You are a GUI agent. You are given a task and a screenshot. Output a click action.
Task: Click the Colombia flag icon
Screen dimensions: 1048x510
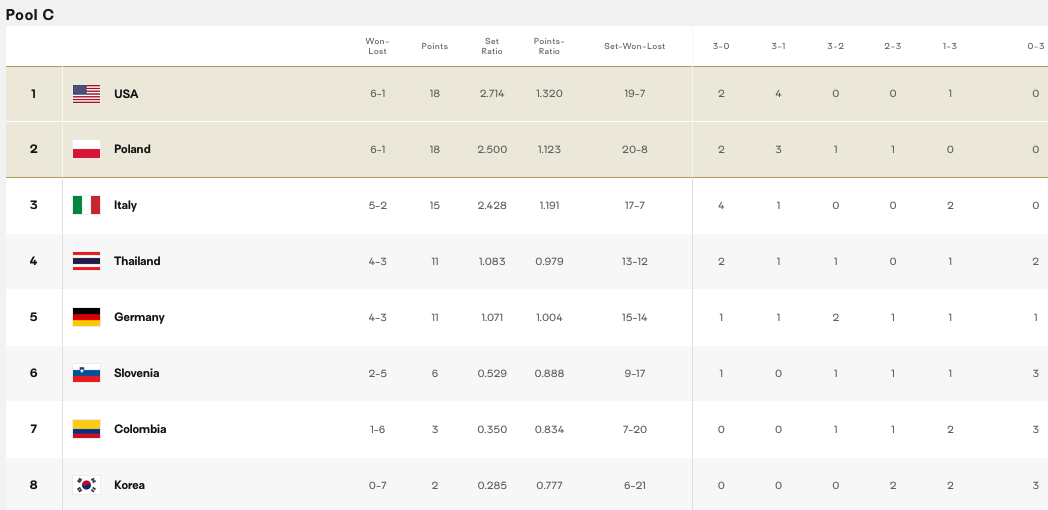(x=86, y=429)
